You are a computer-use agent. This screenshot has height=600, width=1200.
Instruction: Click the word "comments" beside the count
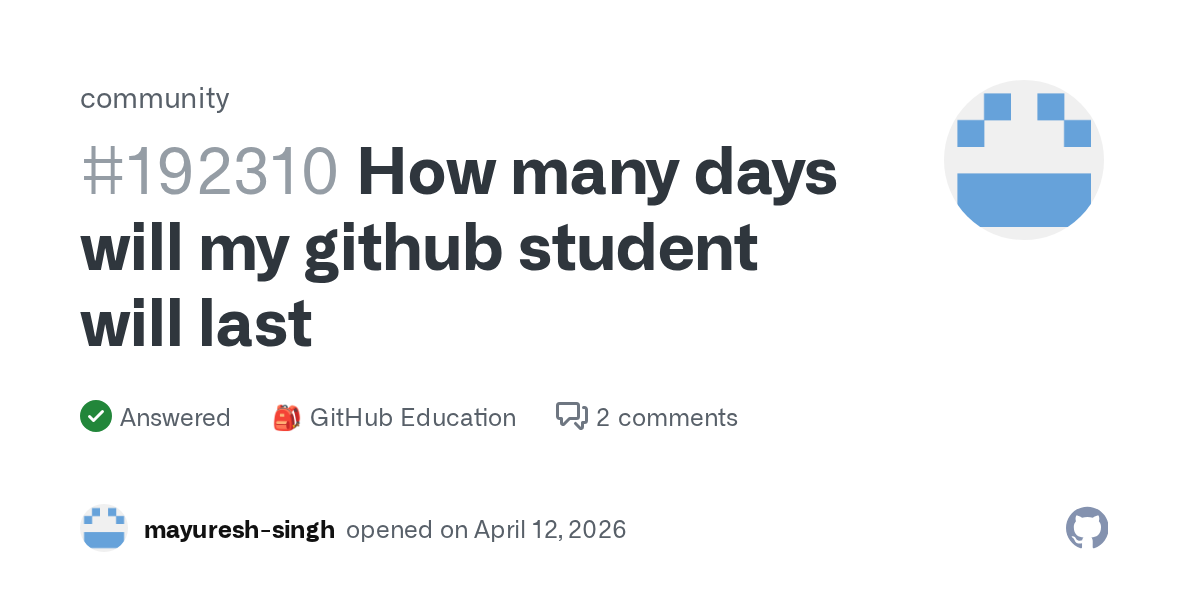tap(677, 417)
